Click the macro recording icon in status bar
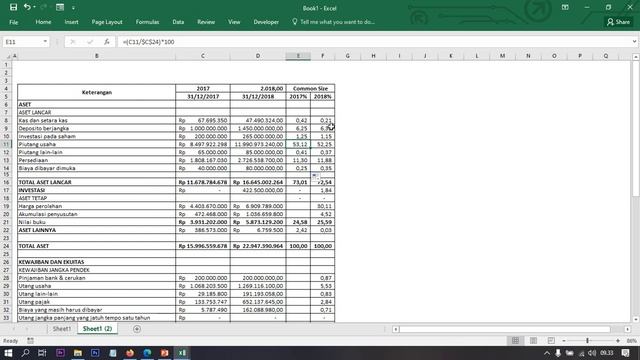Image resolution: width=640 pixels, height=360 pixels. coord(30,340)
